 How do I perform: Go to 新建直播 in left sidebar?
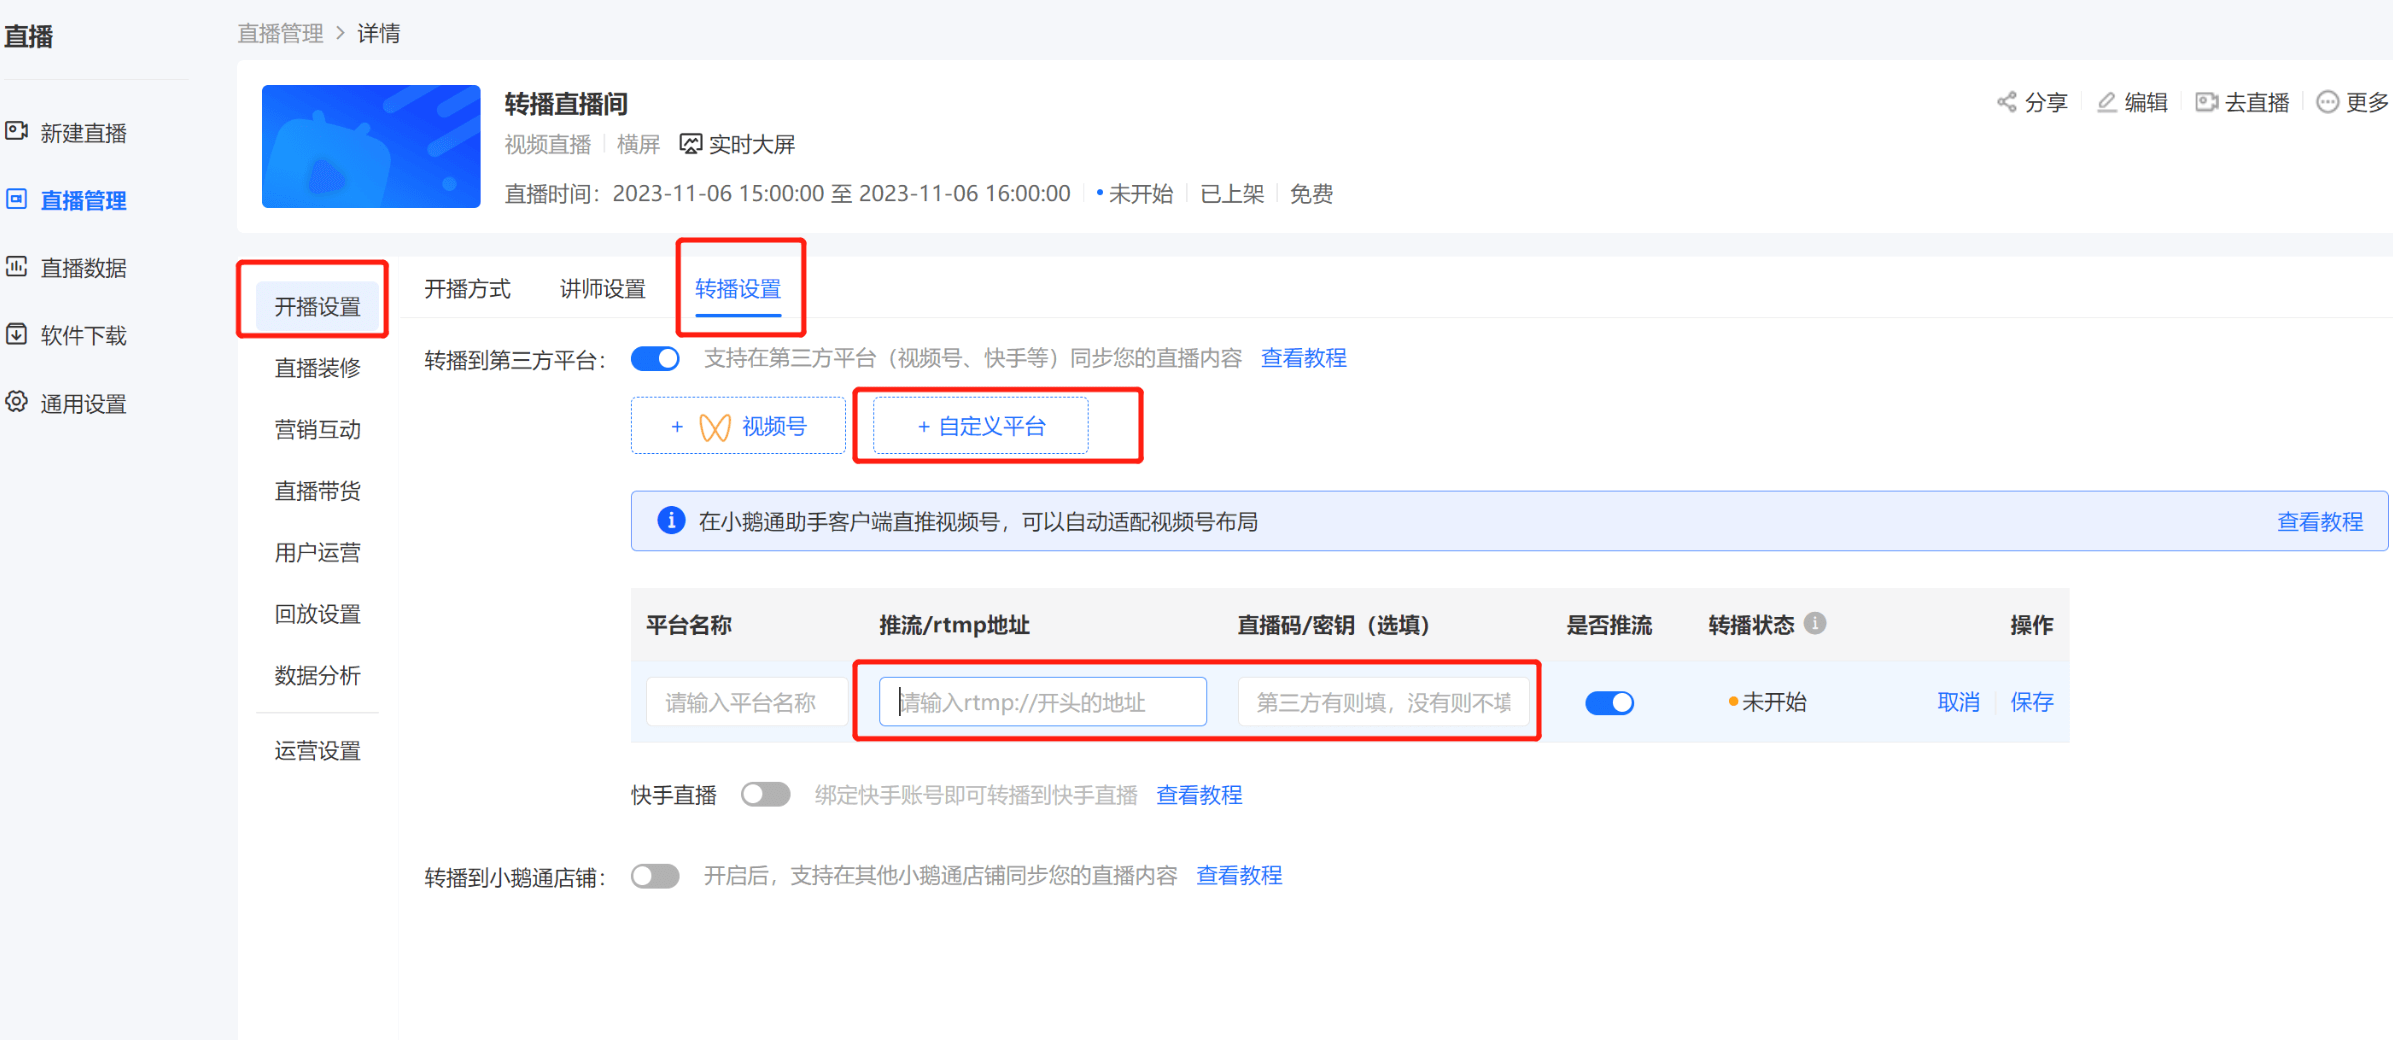point(83,133)
